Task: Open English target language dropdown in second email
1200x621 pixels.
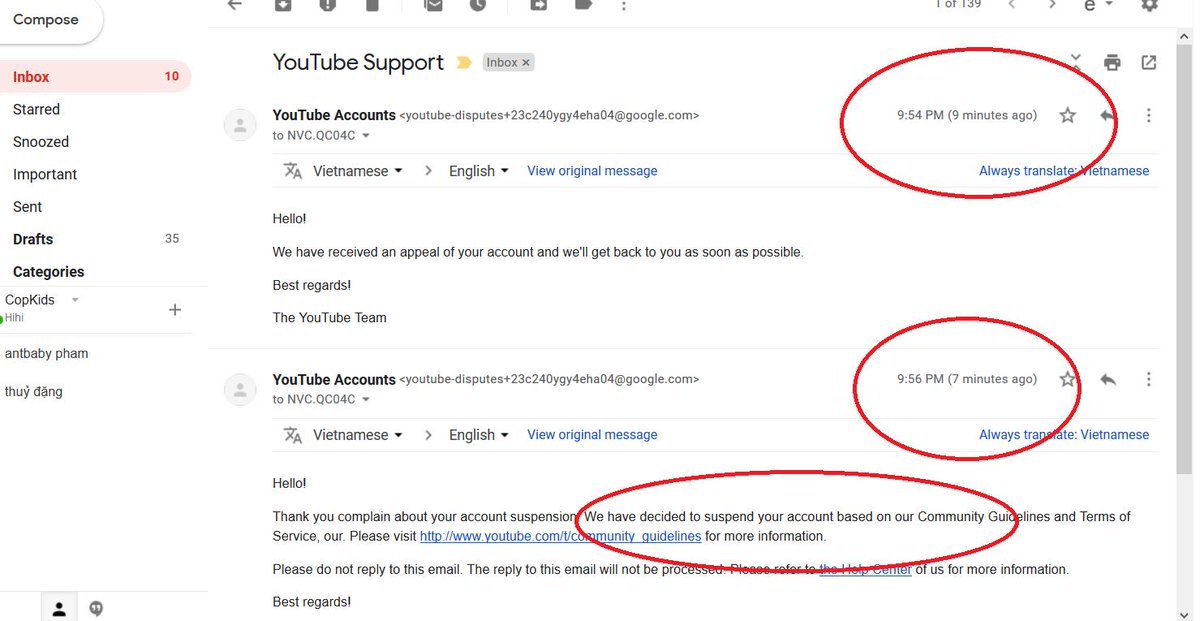Action: (x=479, y=435)
